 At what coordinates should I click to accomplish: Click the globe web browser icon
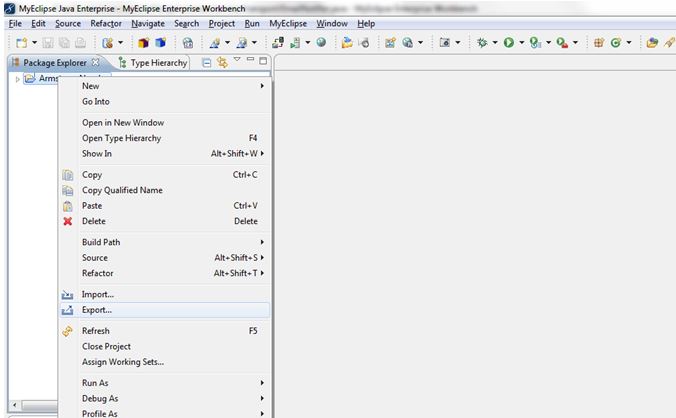point(321,42)
